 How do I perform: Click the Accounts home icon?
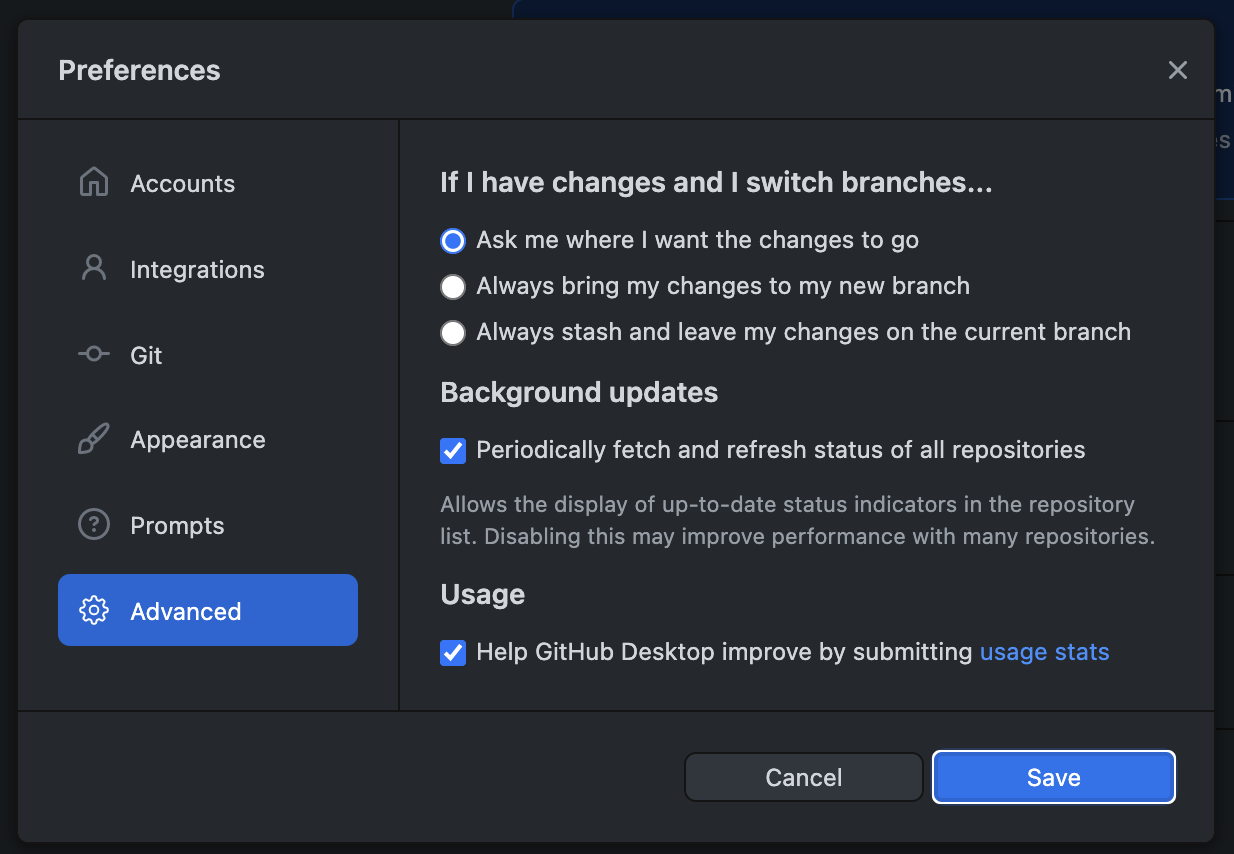point(93,183)
